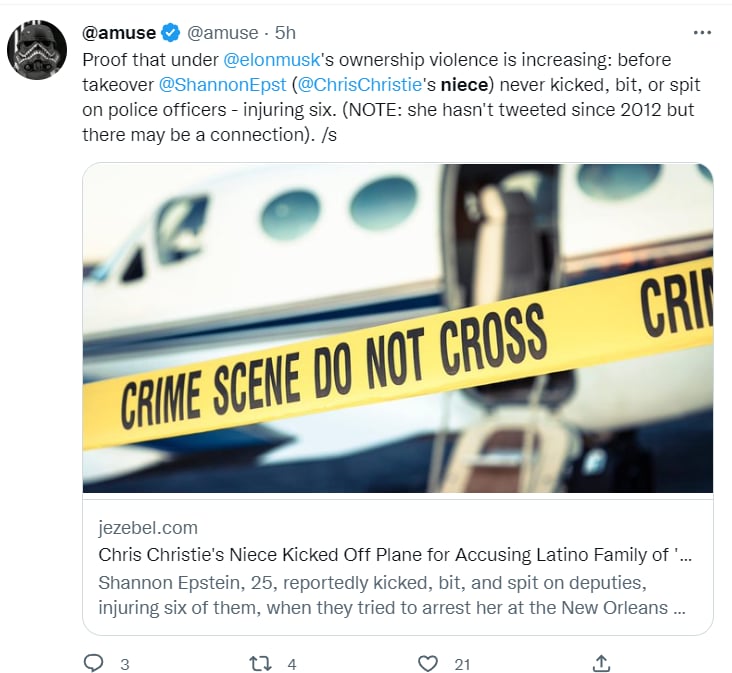Image resolution: width=732 pixels, height=673 pixels.
Task: Click the blue verified checkmark badge
Action: [x=171, y=33]
